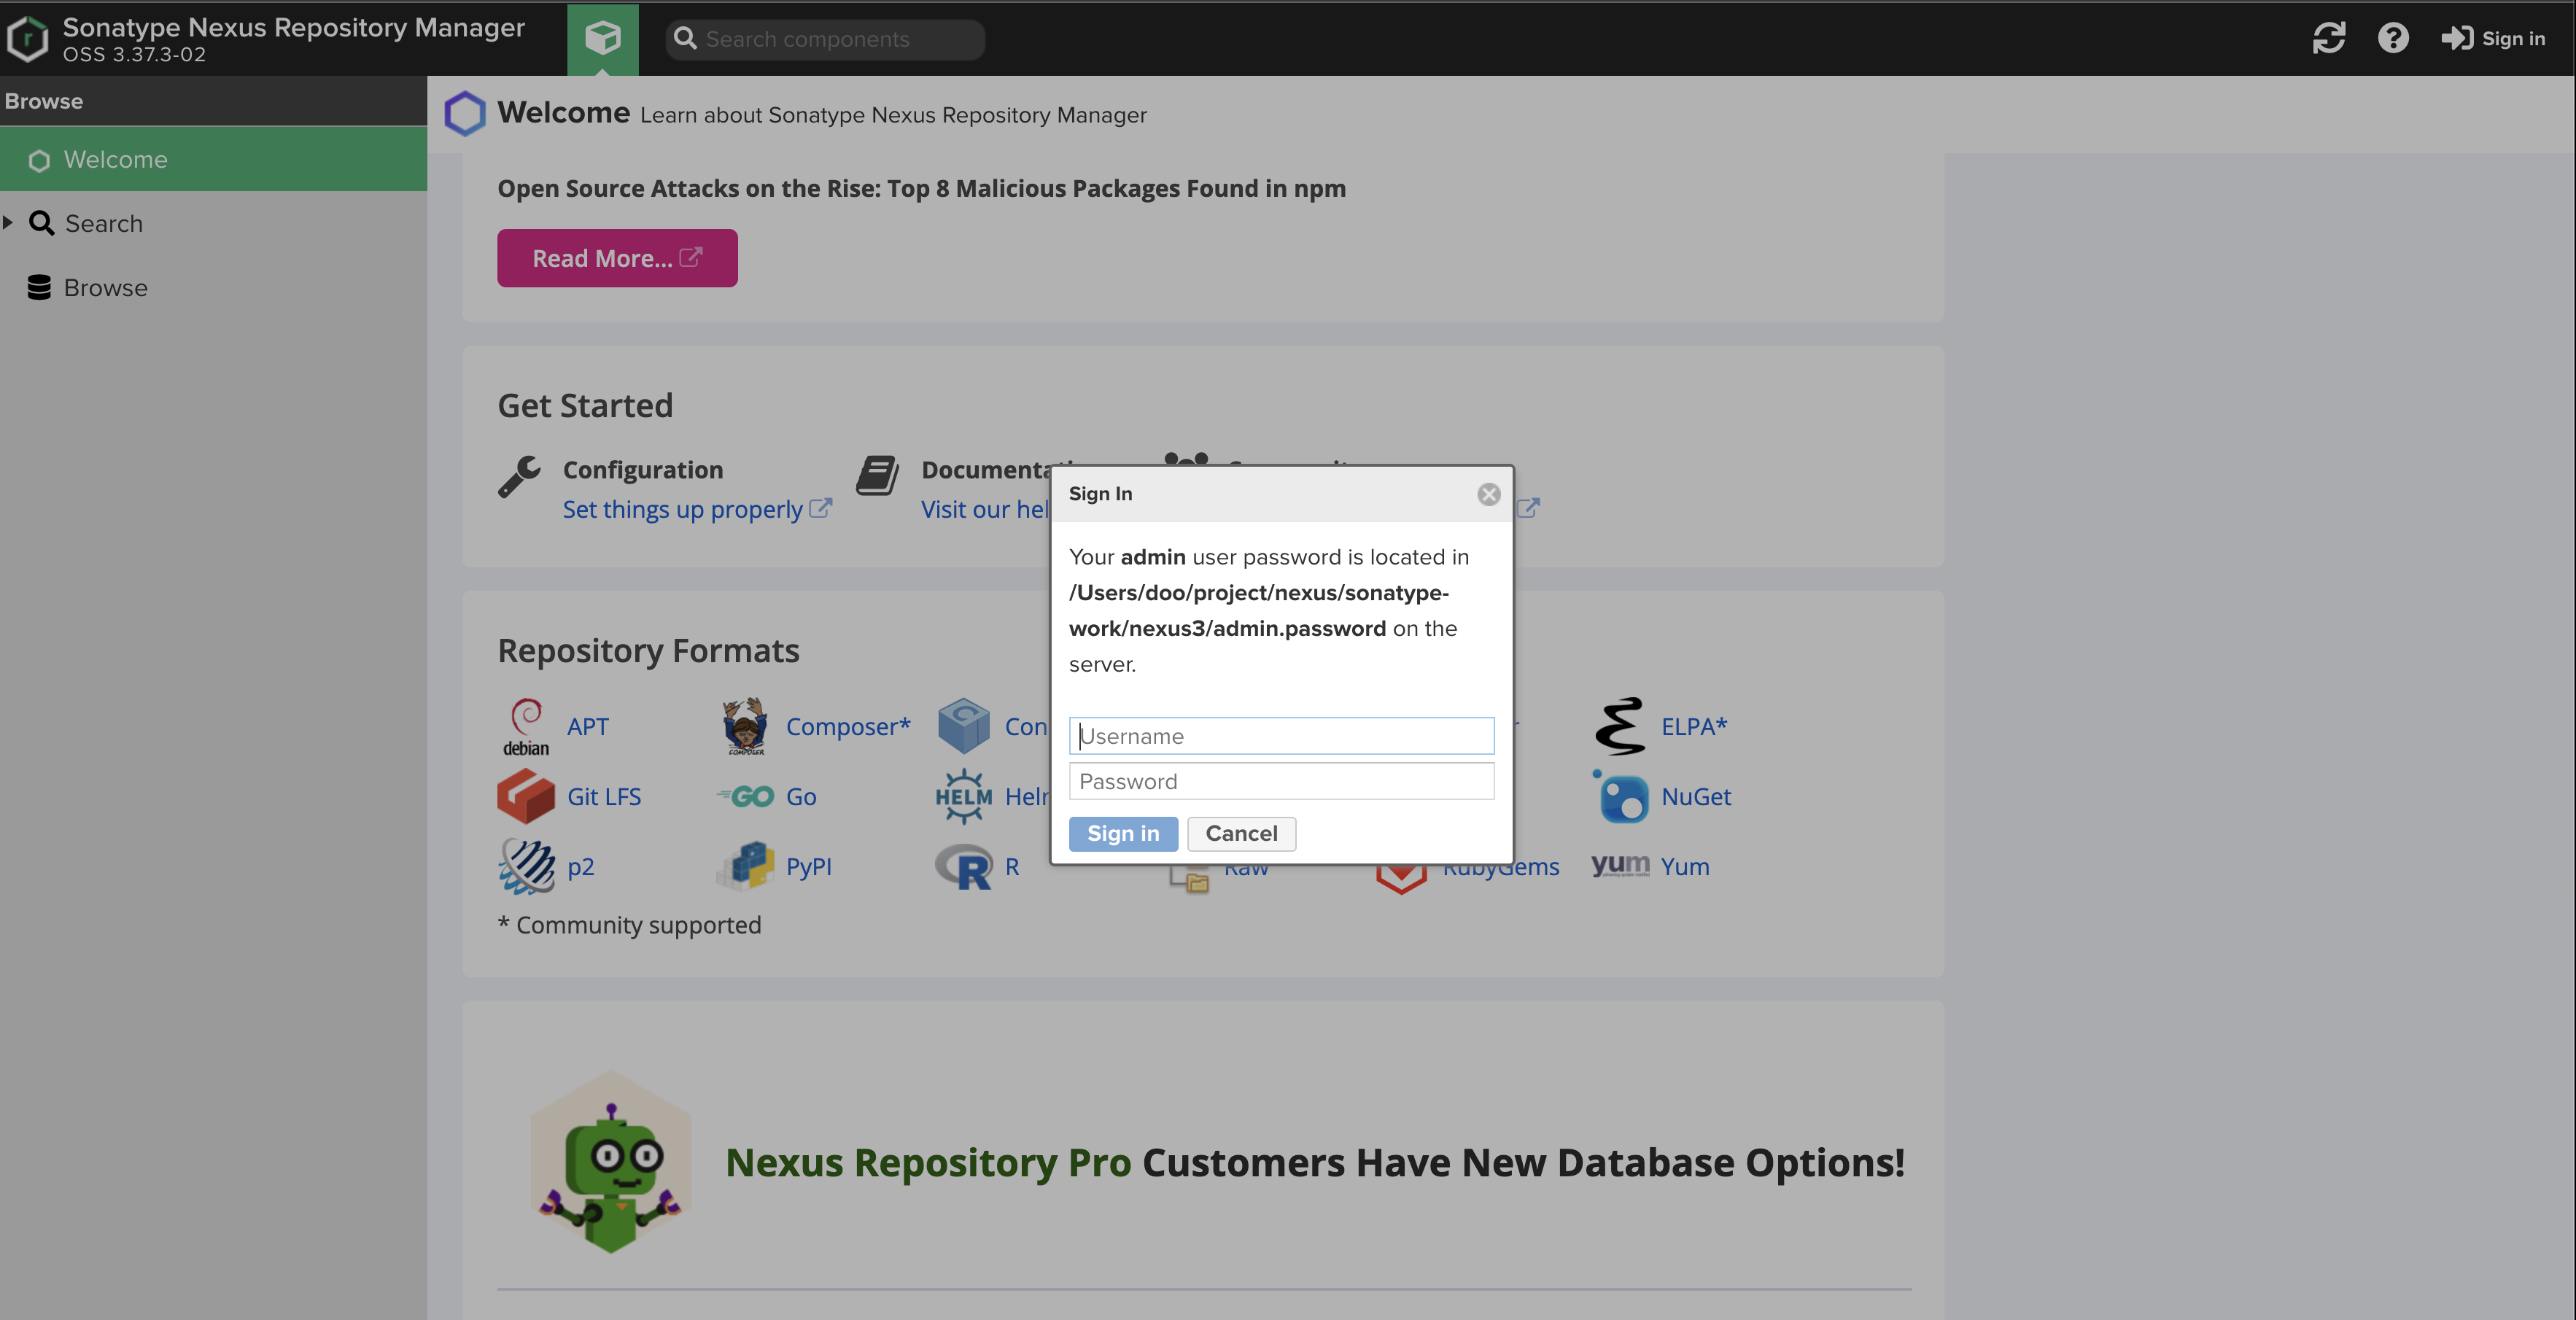Screen dimensions: 2576x1320
Task: Click the Username input field
Action: [x=1281, y=736]
